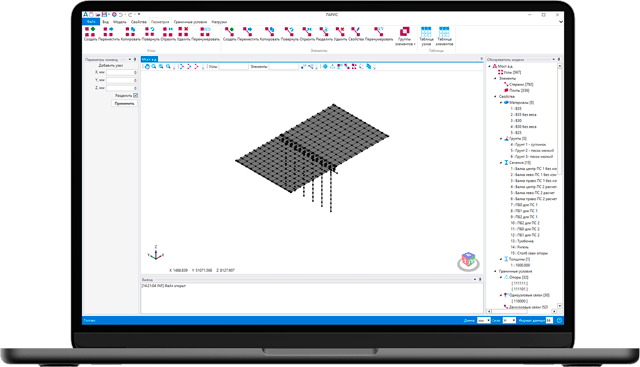Select the pan hand tool in view toolbar
Screen dimensions: 640x367
coord(147,67)
